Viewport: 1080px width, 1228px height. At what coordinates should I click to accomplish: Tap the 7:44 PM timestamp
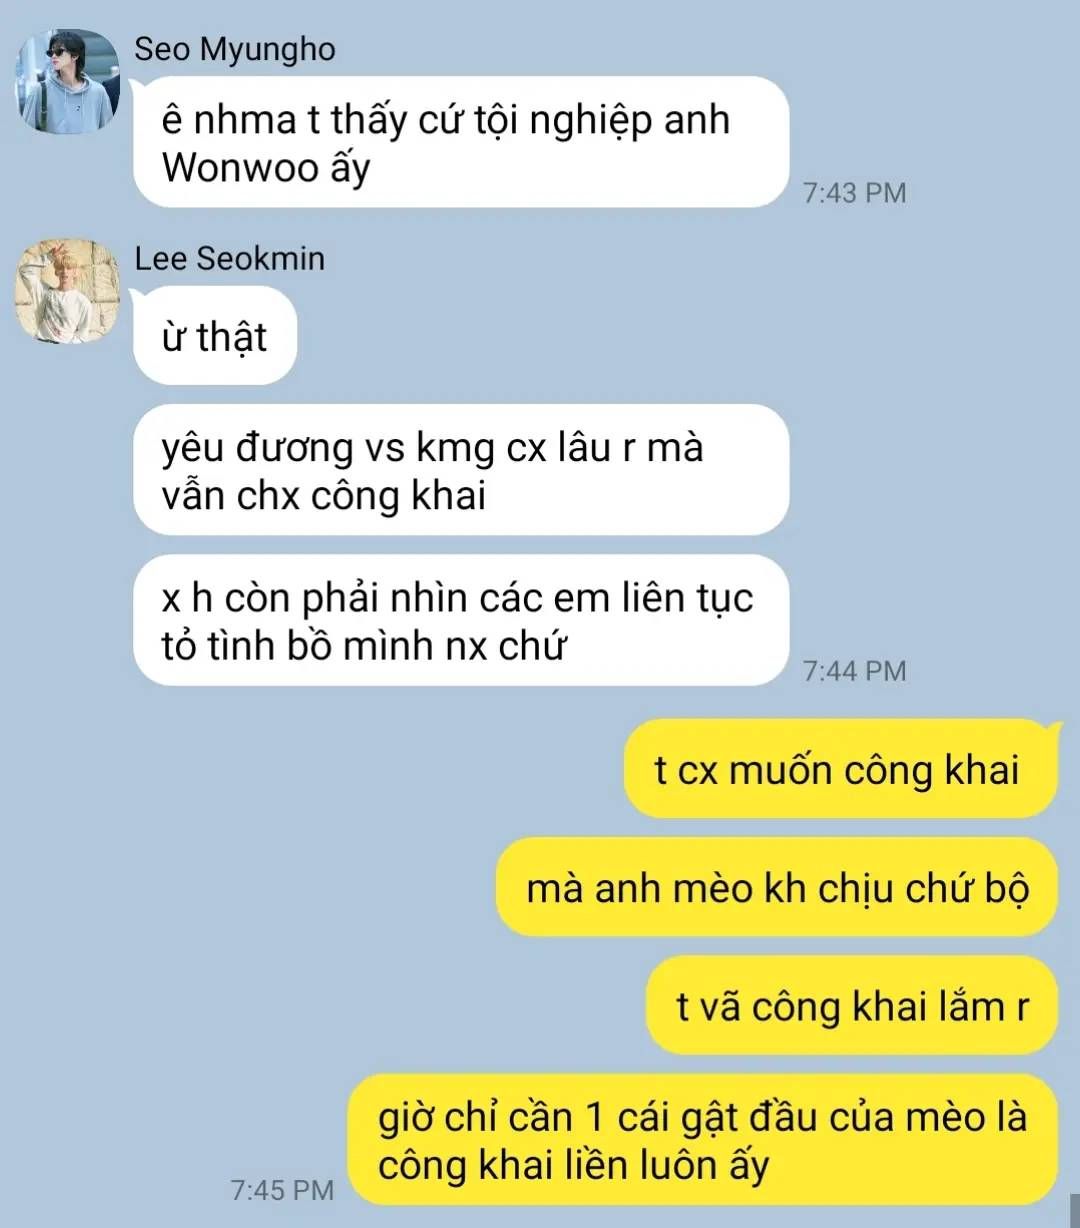pos(855,670)
